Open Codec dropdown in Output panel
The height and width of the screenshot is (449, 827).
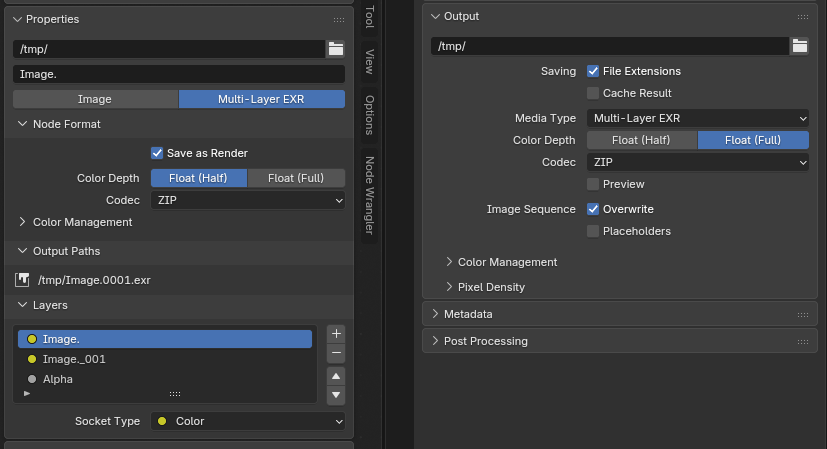coord(698,163)
